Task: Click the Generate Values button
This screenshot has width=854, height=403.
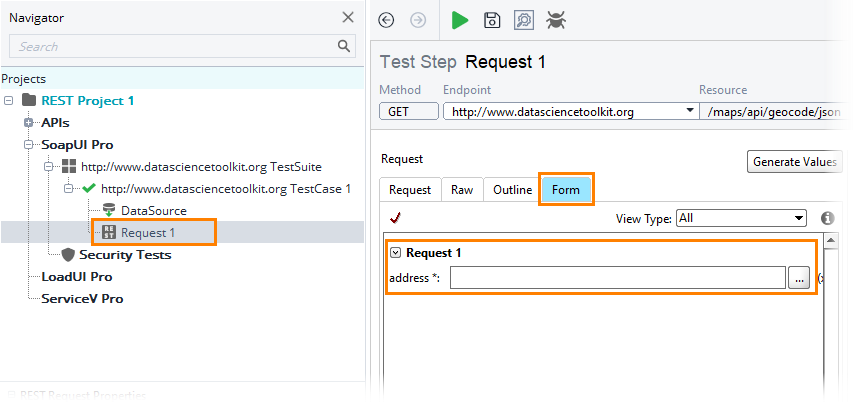Action: [795, 162]
